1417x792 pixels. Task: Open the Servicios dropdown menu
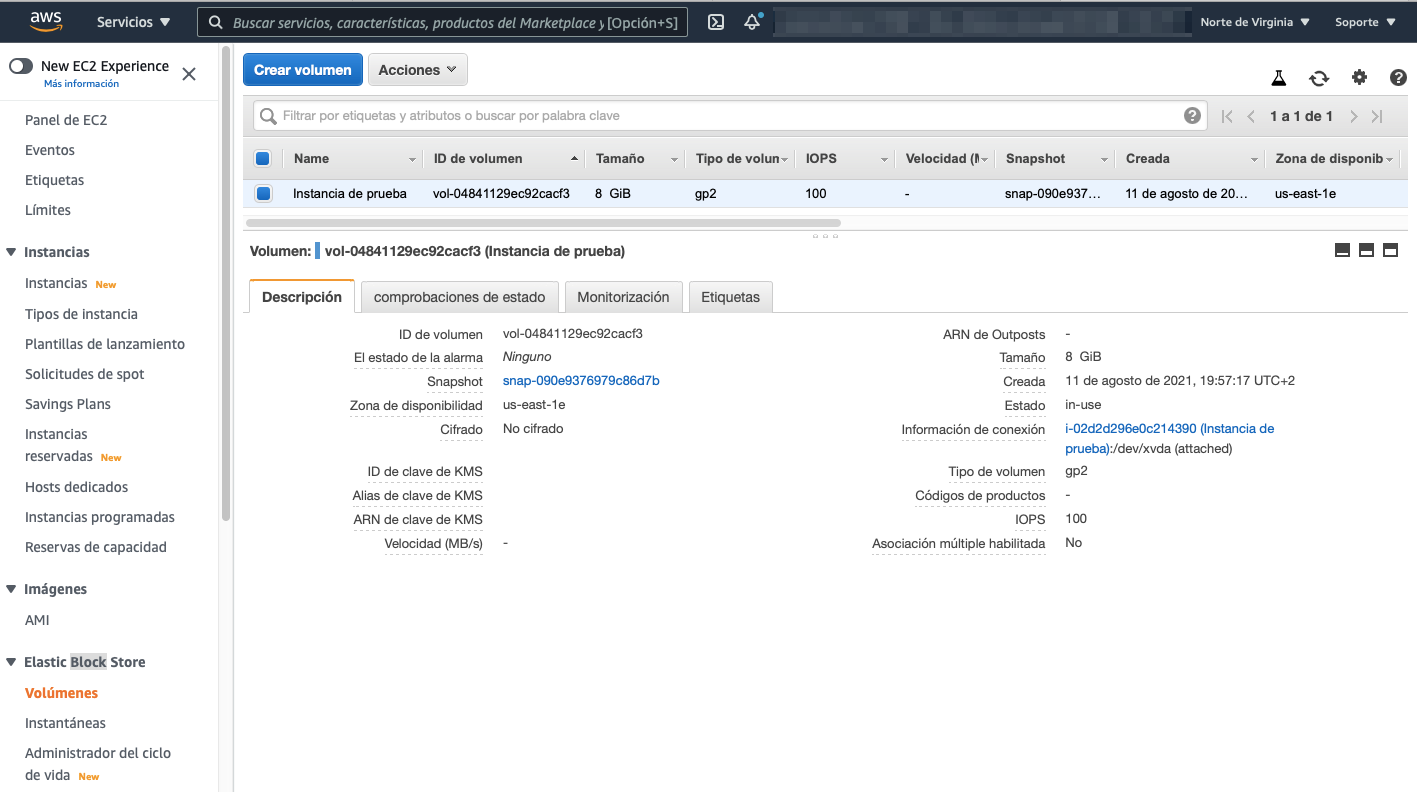pyautogui.click(x=134, y=22)
